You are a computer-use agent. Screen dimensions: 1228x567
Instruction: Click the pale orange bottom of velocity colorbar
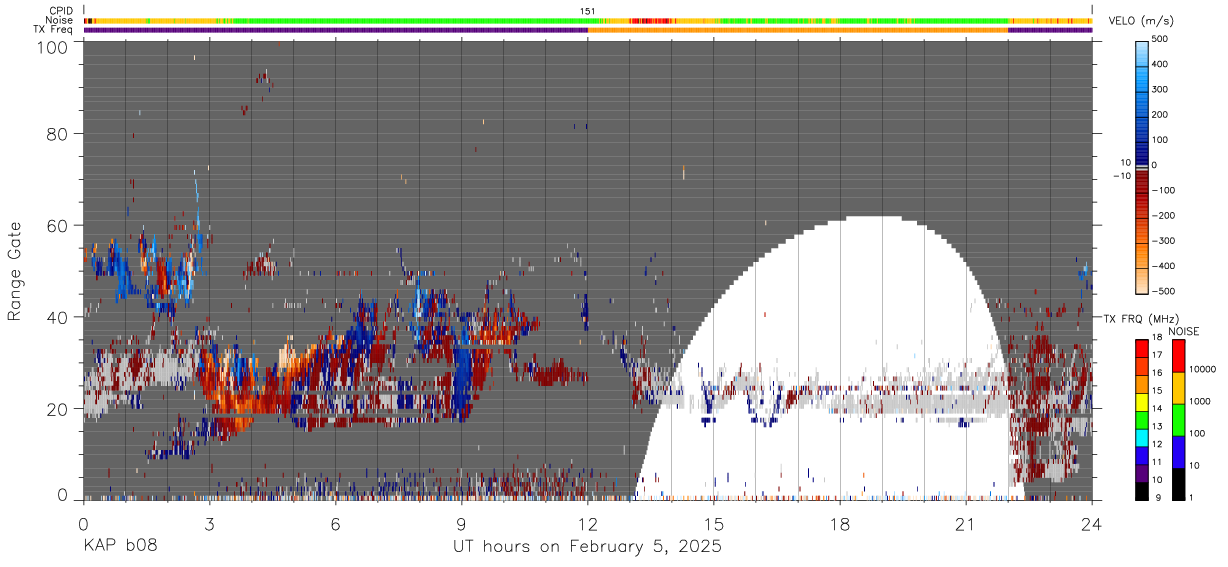click(1141, 283)
